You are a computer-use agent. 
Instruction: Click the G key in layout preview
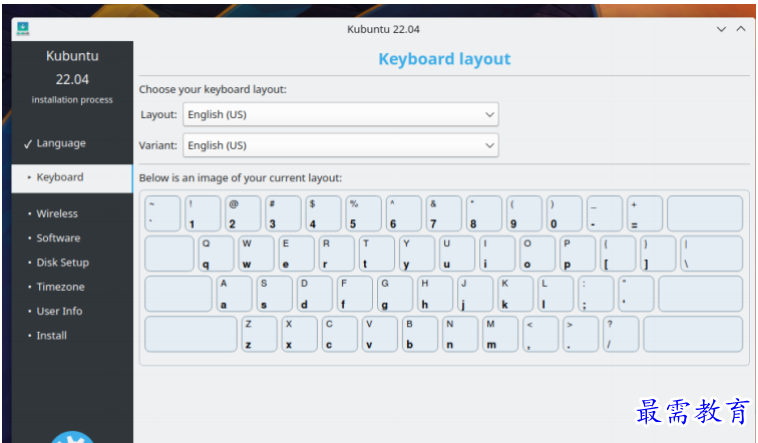tap(395, 294)
